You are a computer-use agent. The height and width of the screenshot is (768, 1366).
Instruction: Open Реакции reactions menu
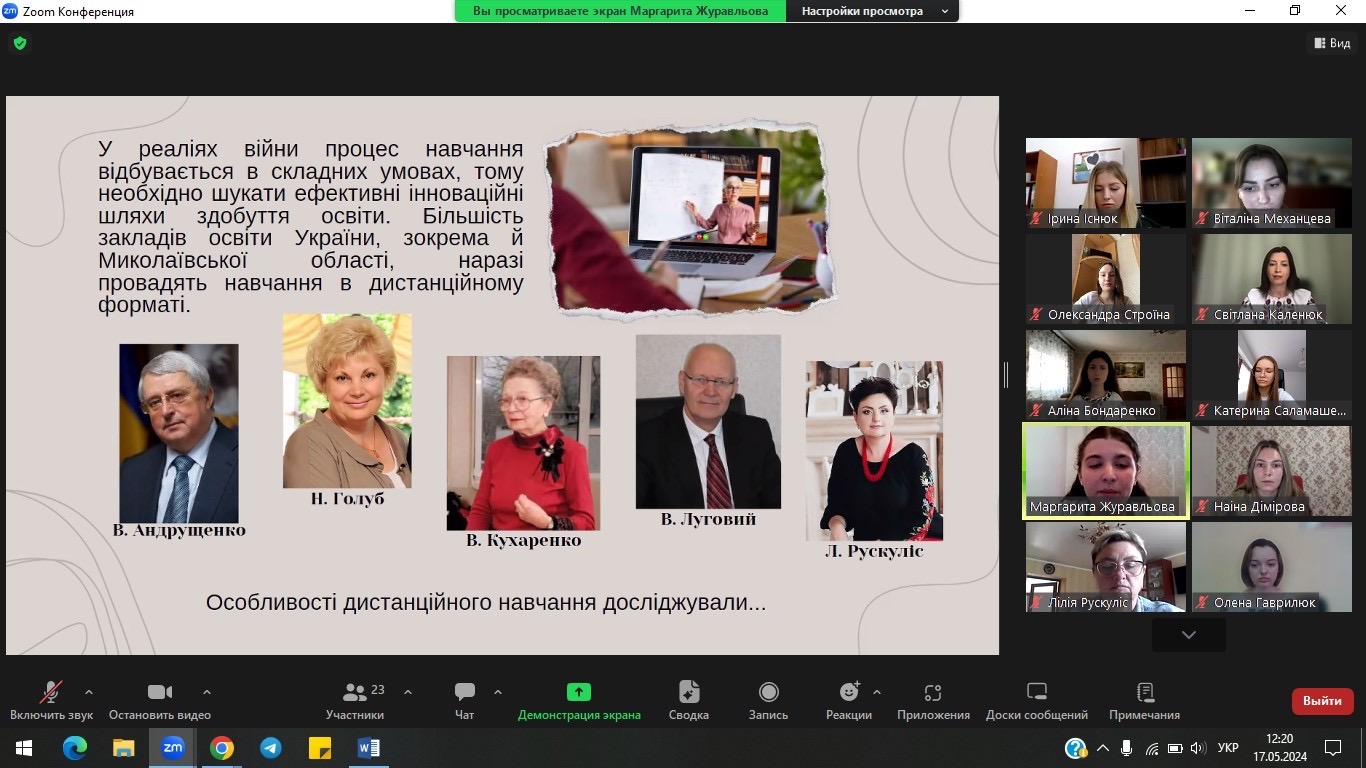(849, 700)
